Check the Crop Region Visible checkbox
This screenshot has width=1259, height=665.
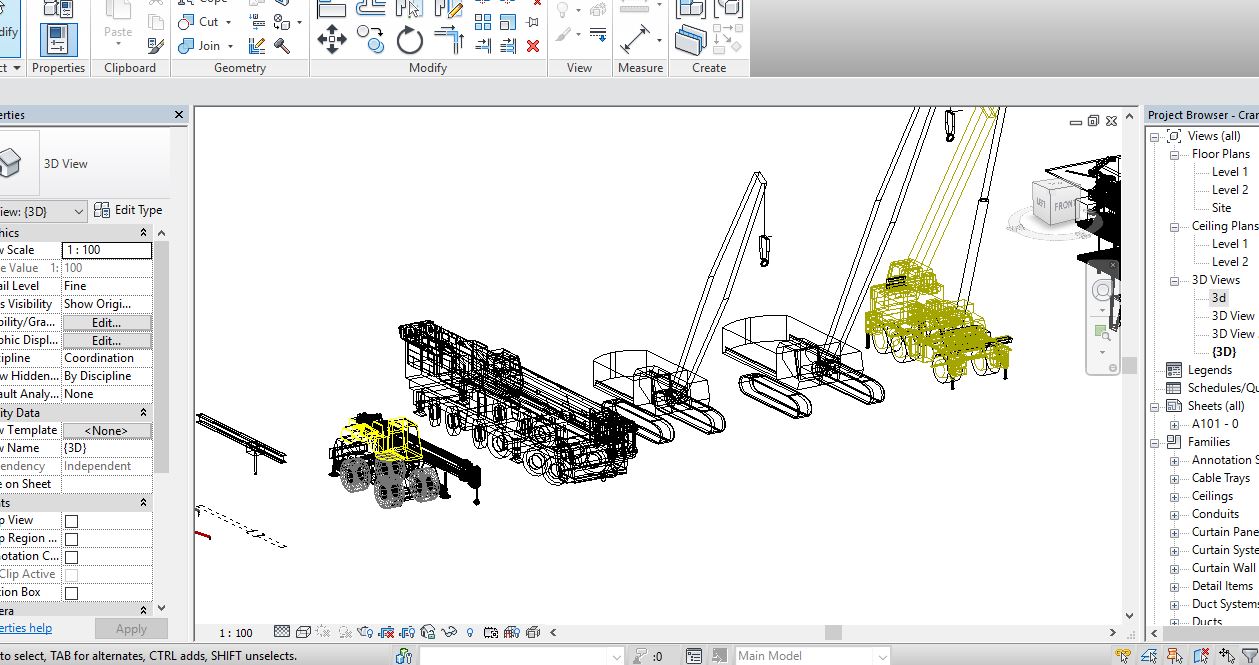[71, 539]
